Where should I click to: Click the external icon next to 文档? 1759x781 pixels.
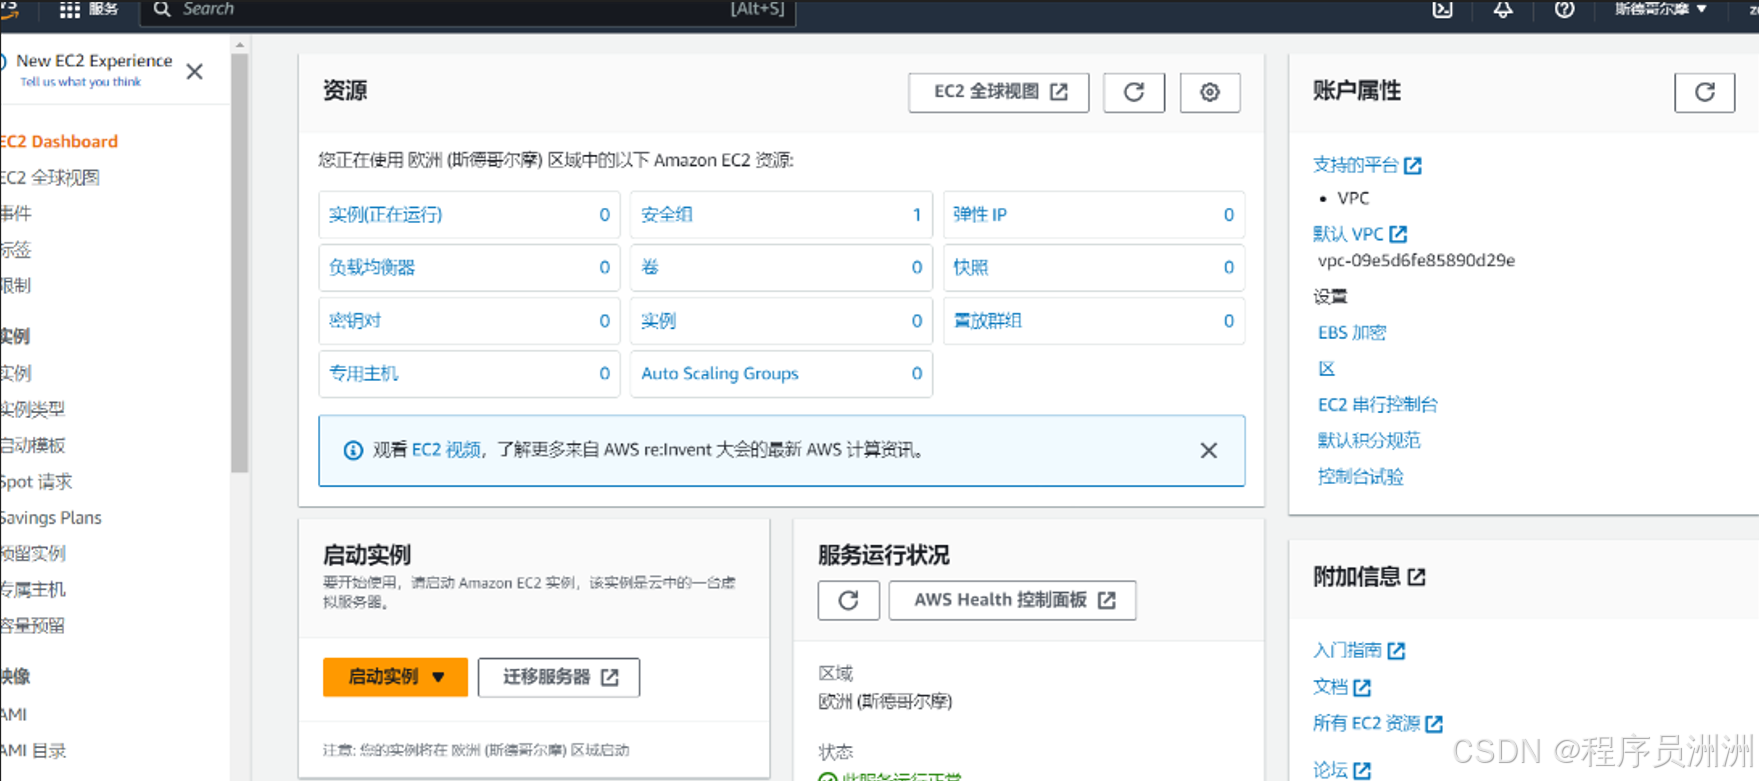1362,687
